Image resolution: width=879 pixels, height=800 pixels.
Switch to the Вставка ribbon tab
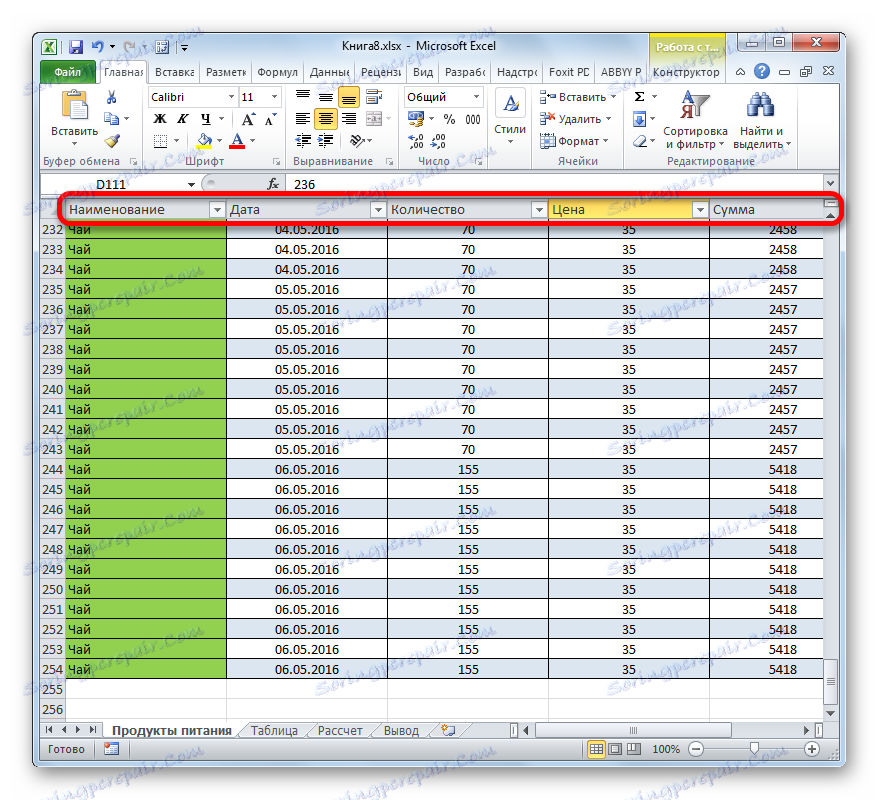[173, 72]
